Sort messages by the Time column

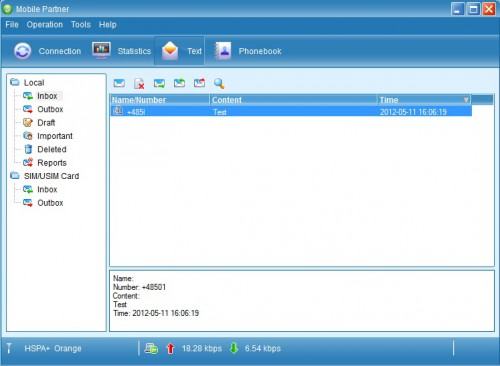424,100
